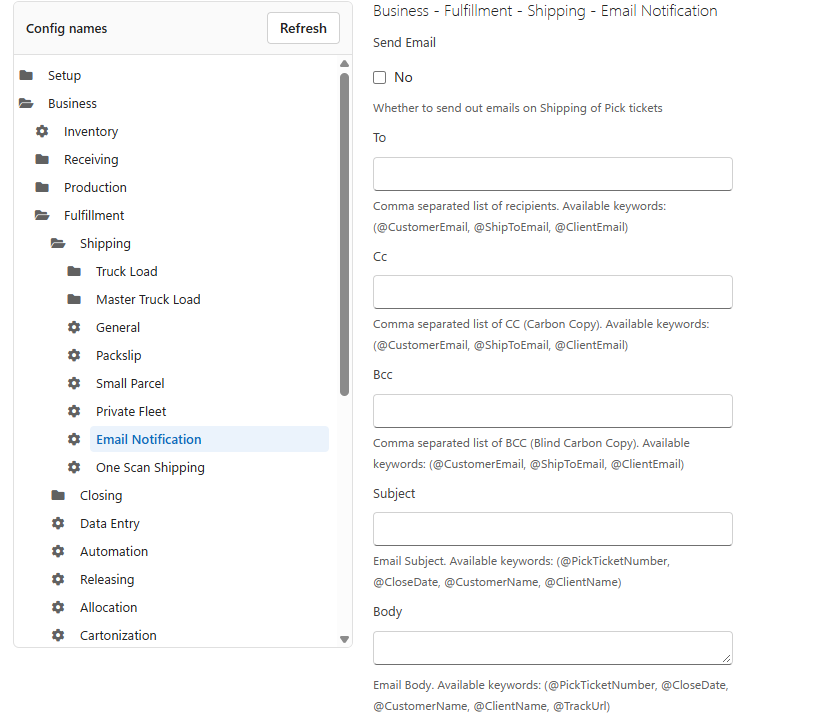The width and height of the screenshot is (833, 715).
Task: Click the gear icon beside General
Action: click(74, 328)
